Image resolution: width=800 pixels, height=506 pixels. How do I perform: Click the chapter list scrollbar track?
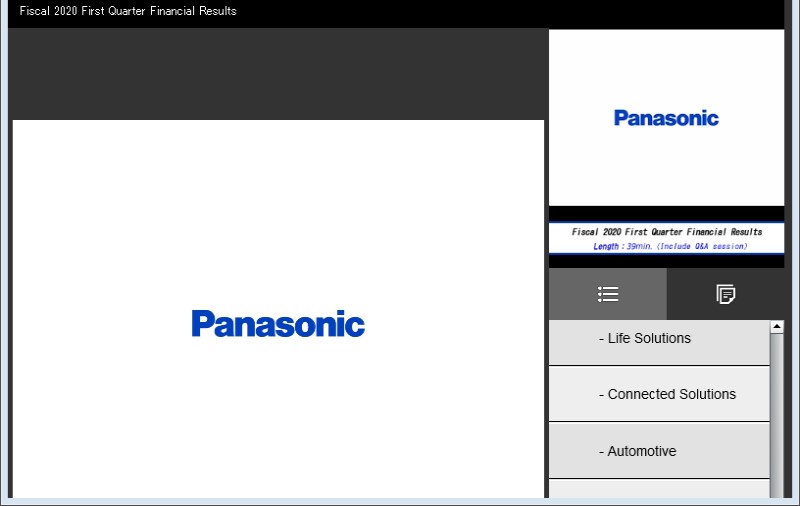pos(777,416)
